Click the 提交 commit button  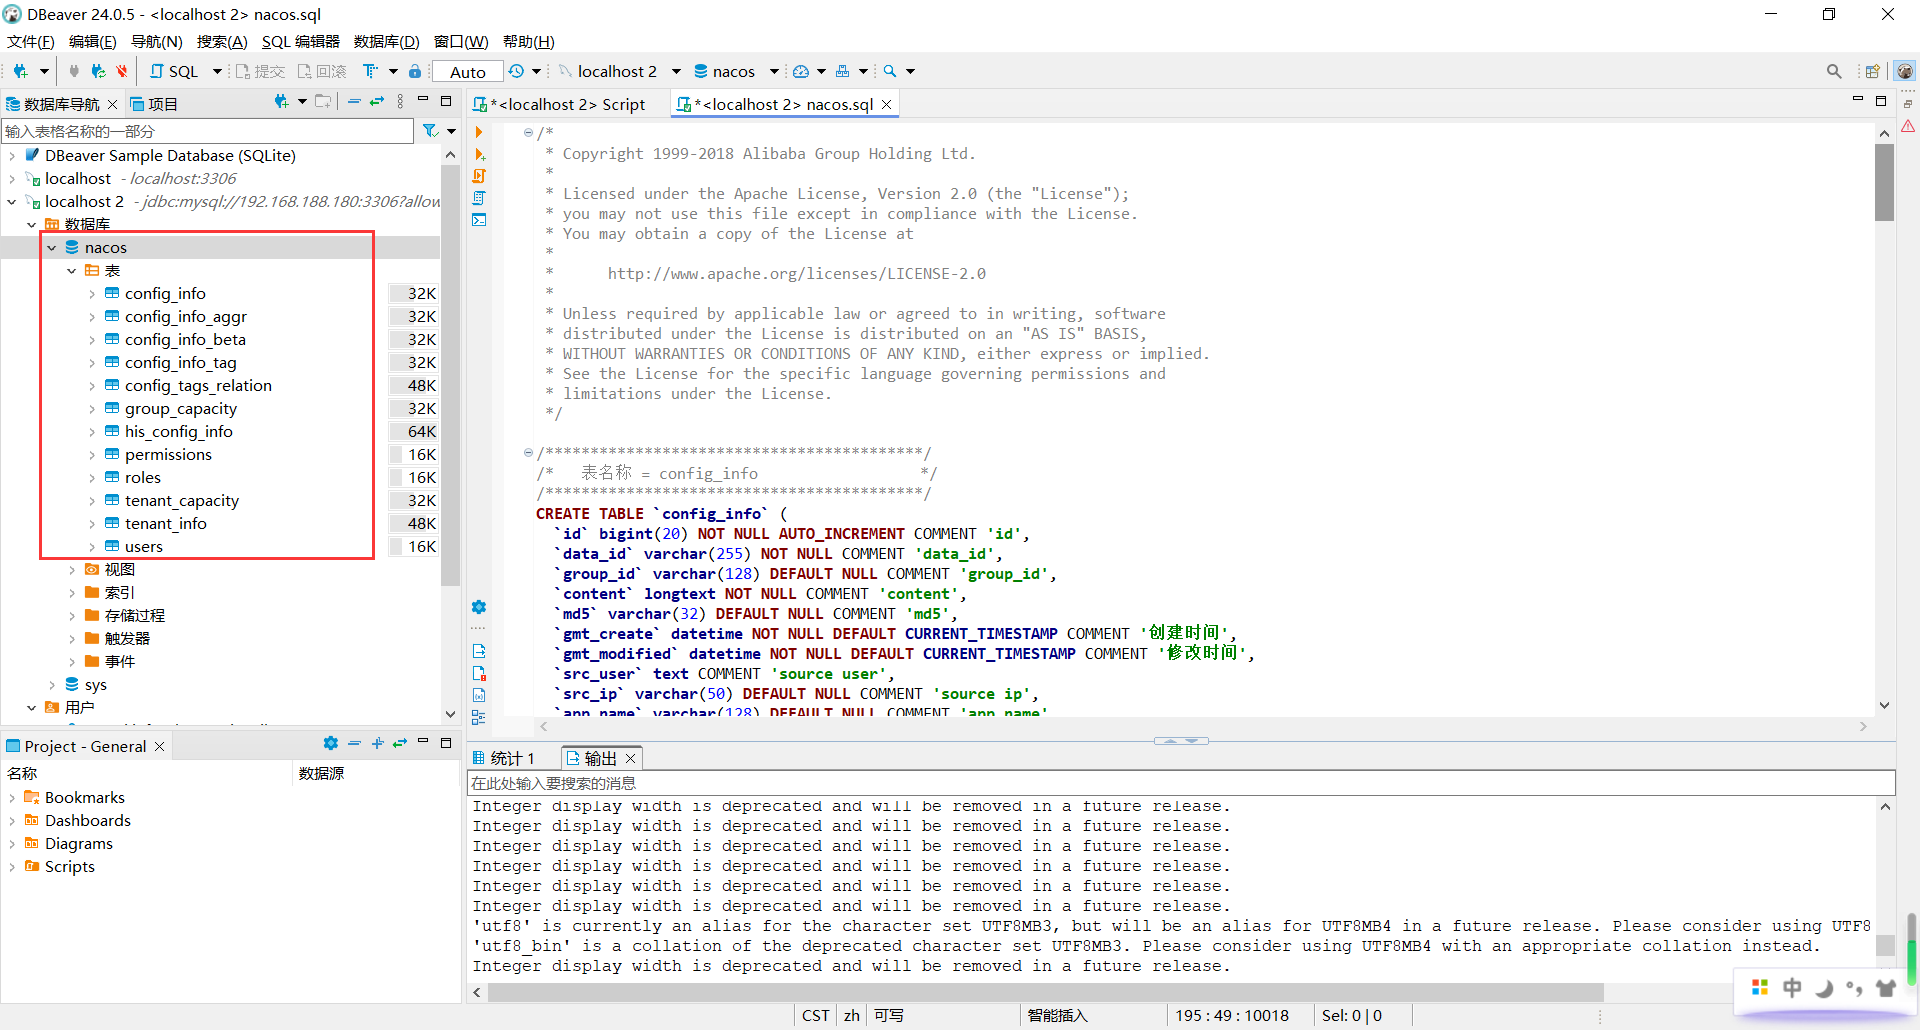(x=260, y=71)
